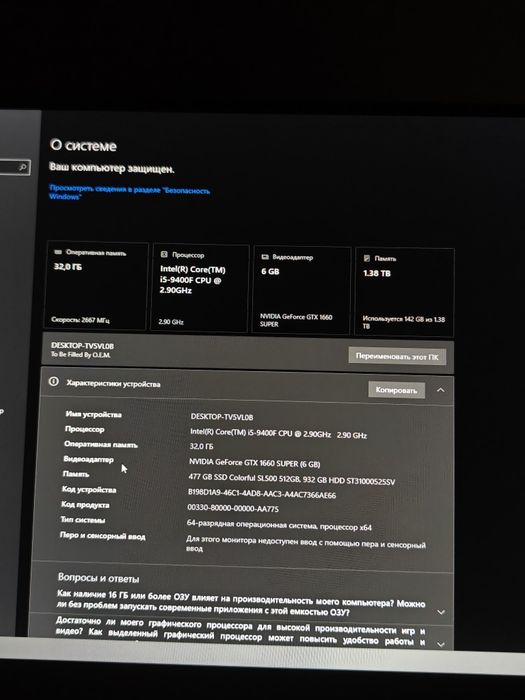Click the Видеоадаптер label in specs list

point(88,459)
